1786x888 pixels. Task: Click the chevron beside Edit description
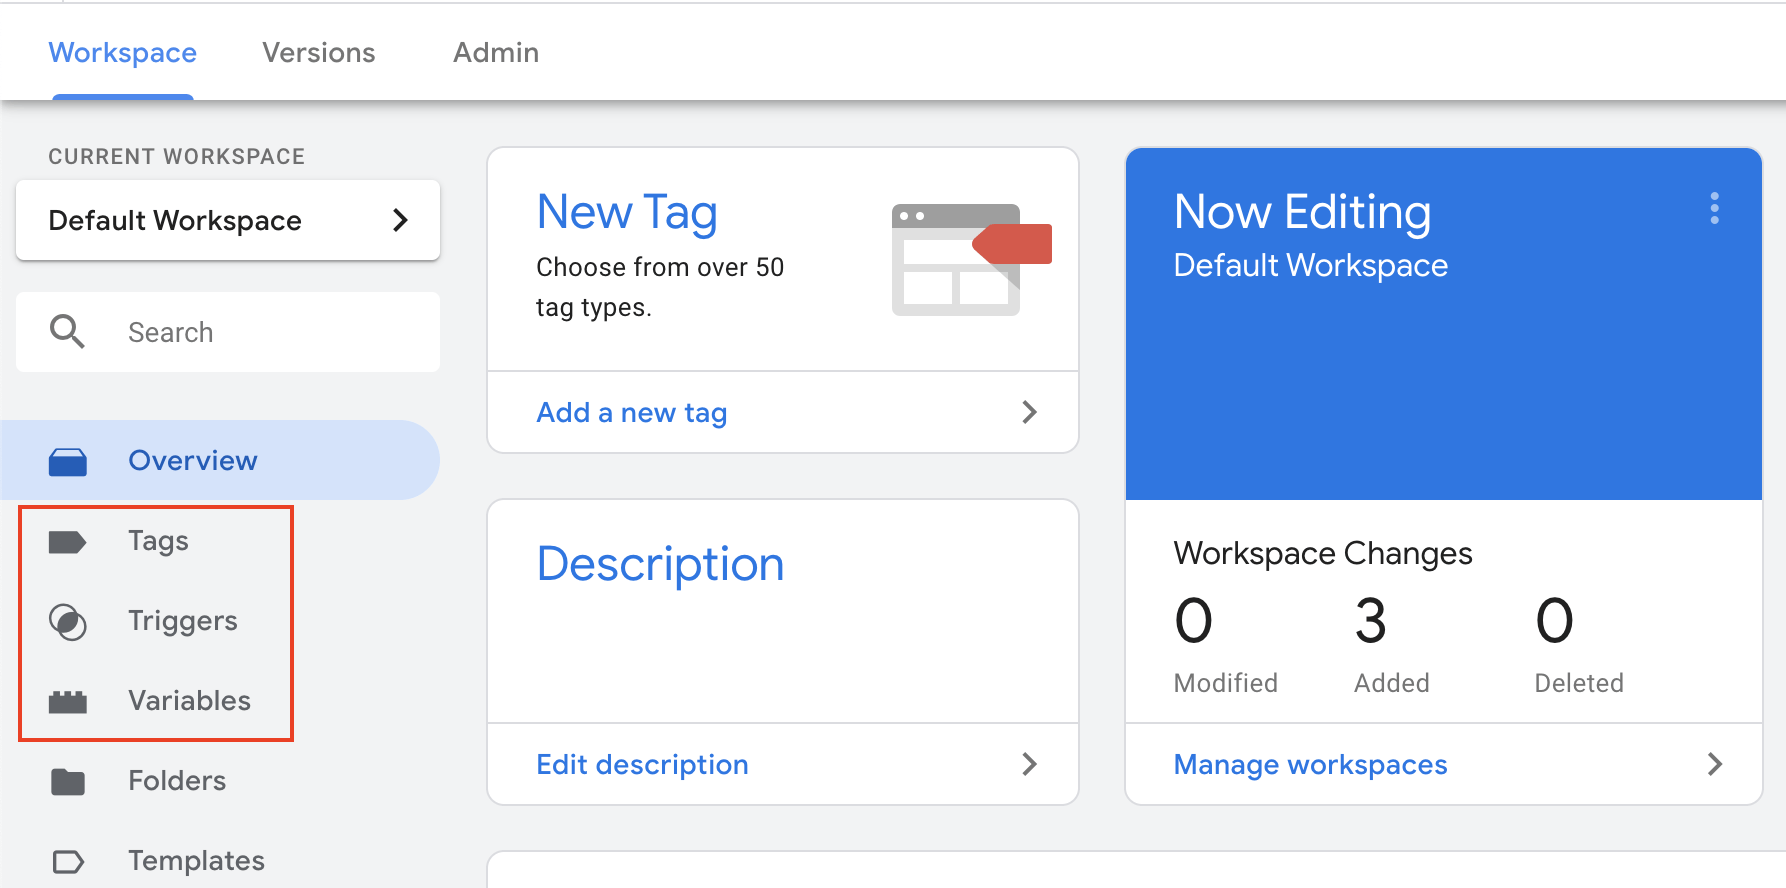[x=1029, y=764]
